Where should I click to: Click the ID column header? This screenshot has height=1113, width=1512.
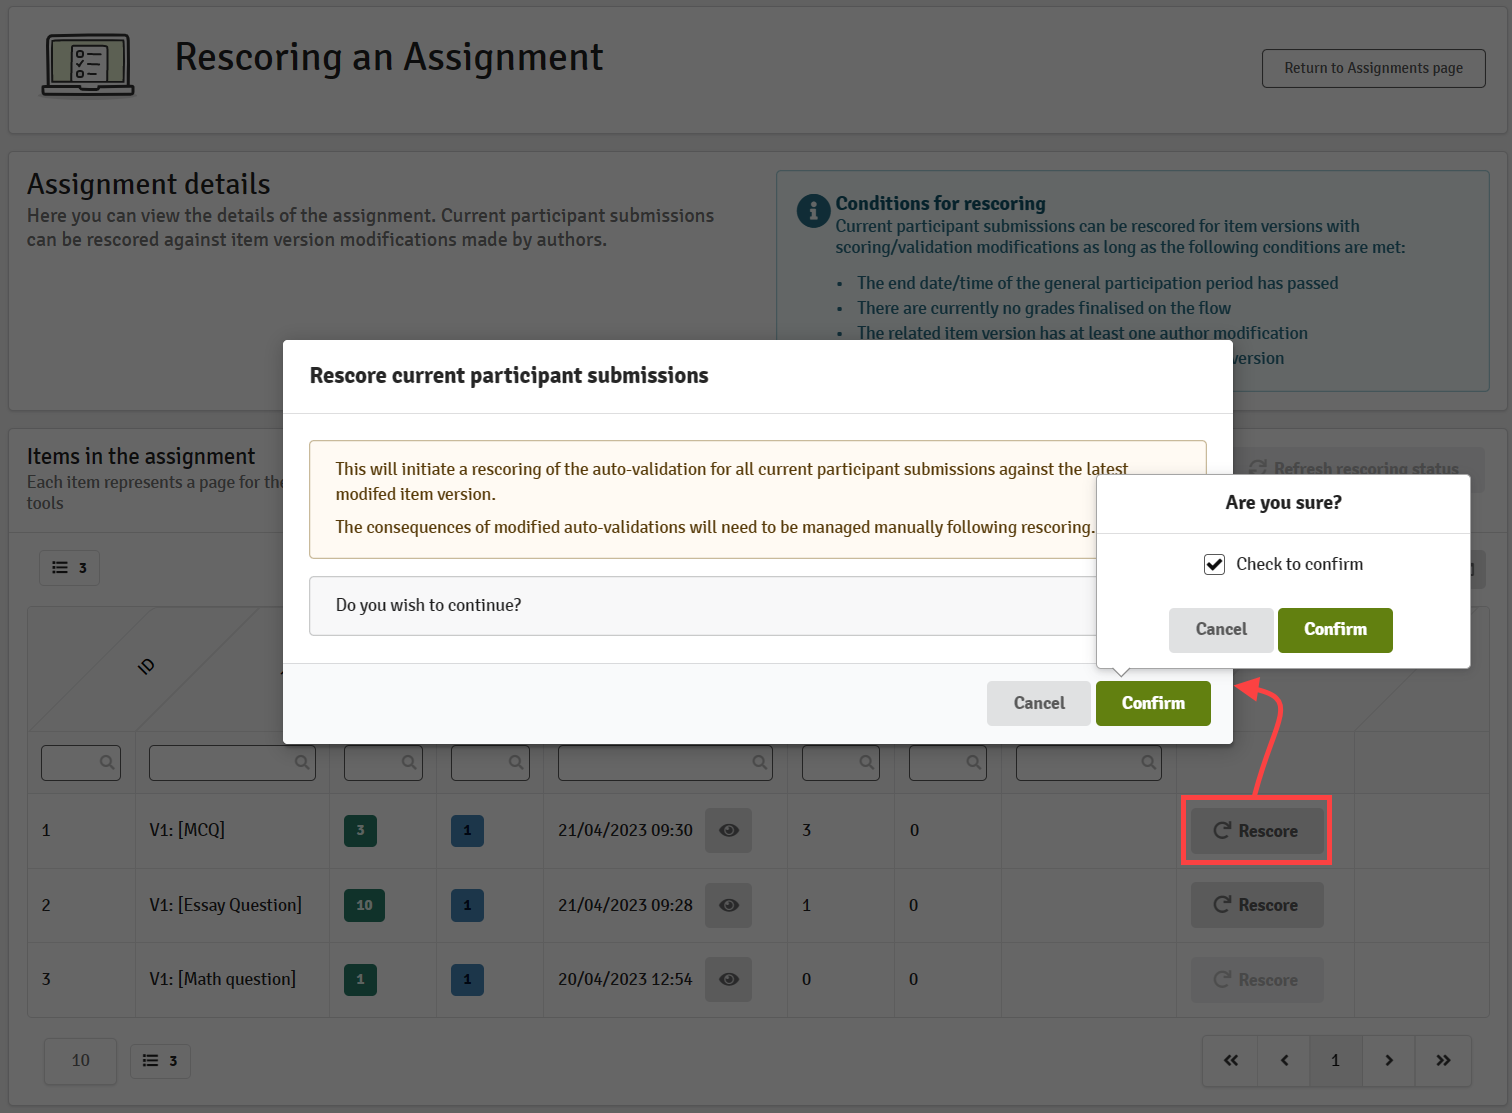tap(146, 666)
